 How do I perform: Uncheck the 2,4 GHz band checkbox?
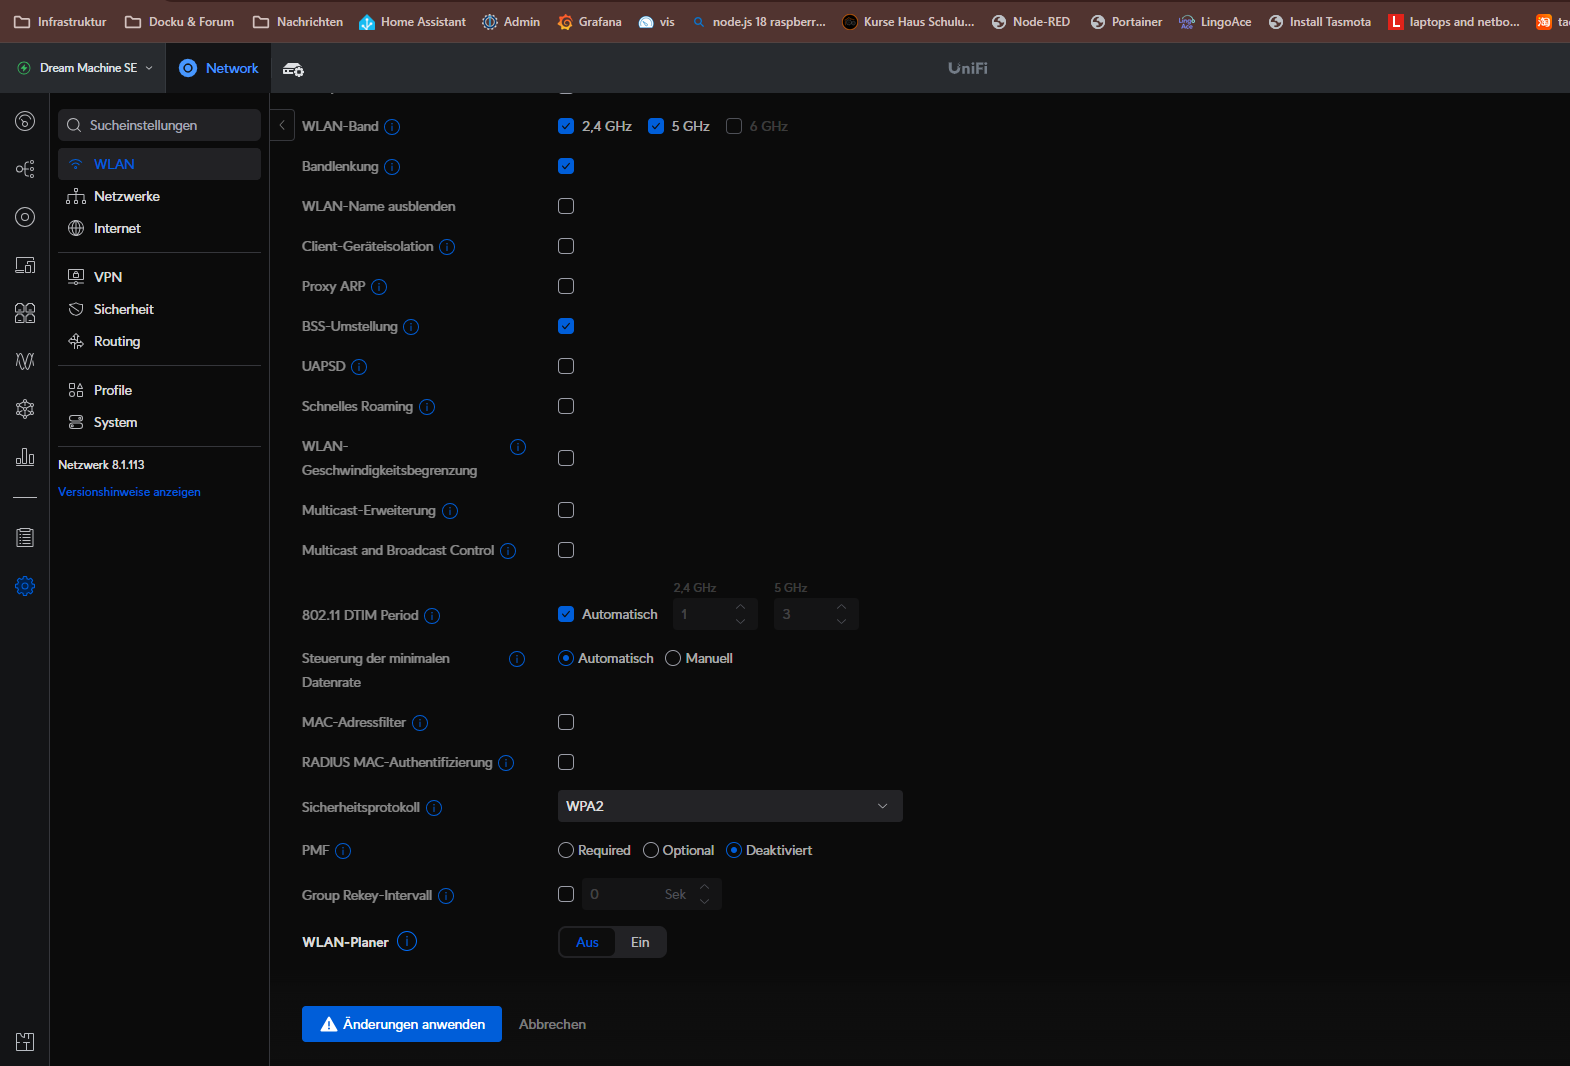click(566, 126)
